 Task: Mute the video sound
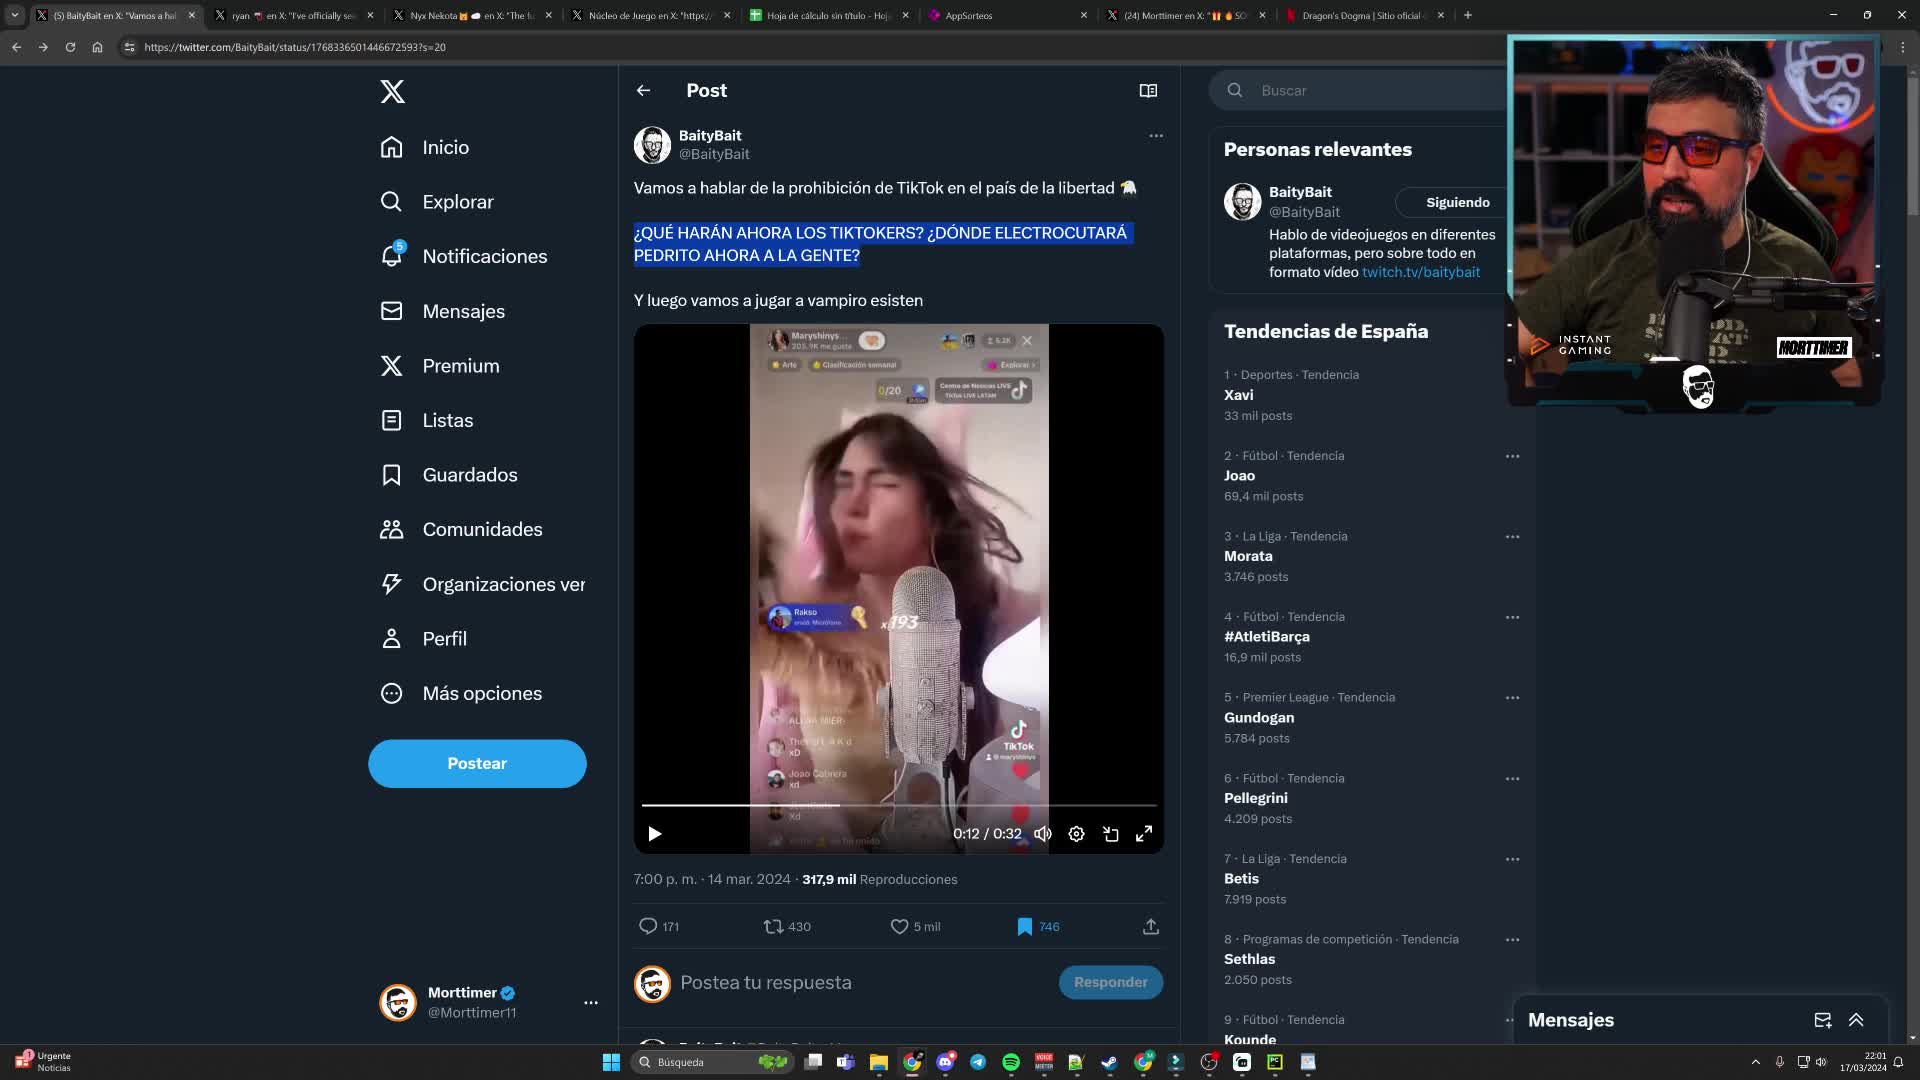[x=1042, y=834]
